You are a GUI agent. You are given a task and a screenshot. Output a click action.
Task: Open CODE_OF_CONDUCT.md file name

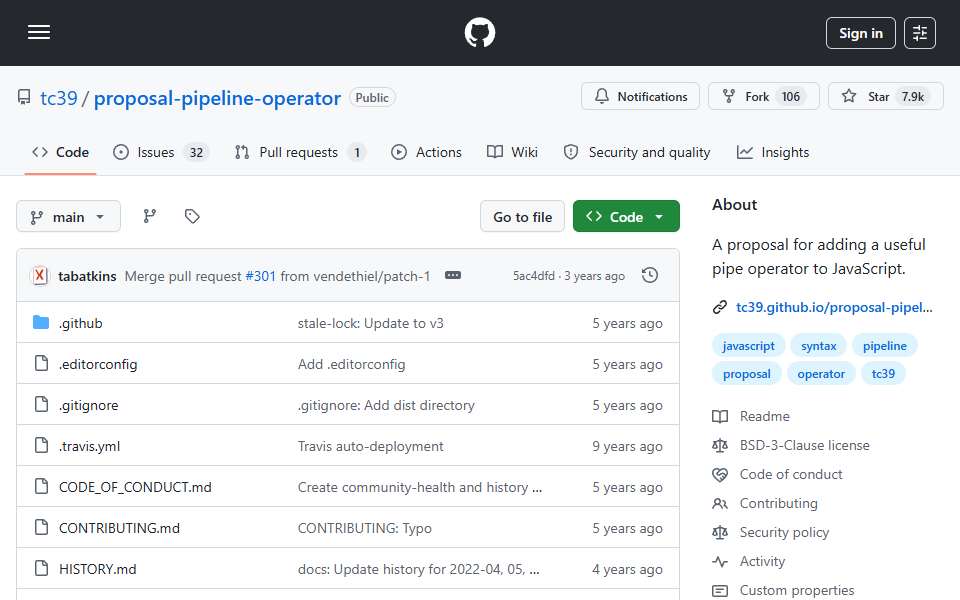point(135,487)
